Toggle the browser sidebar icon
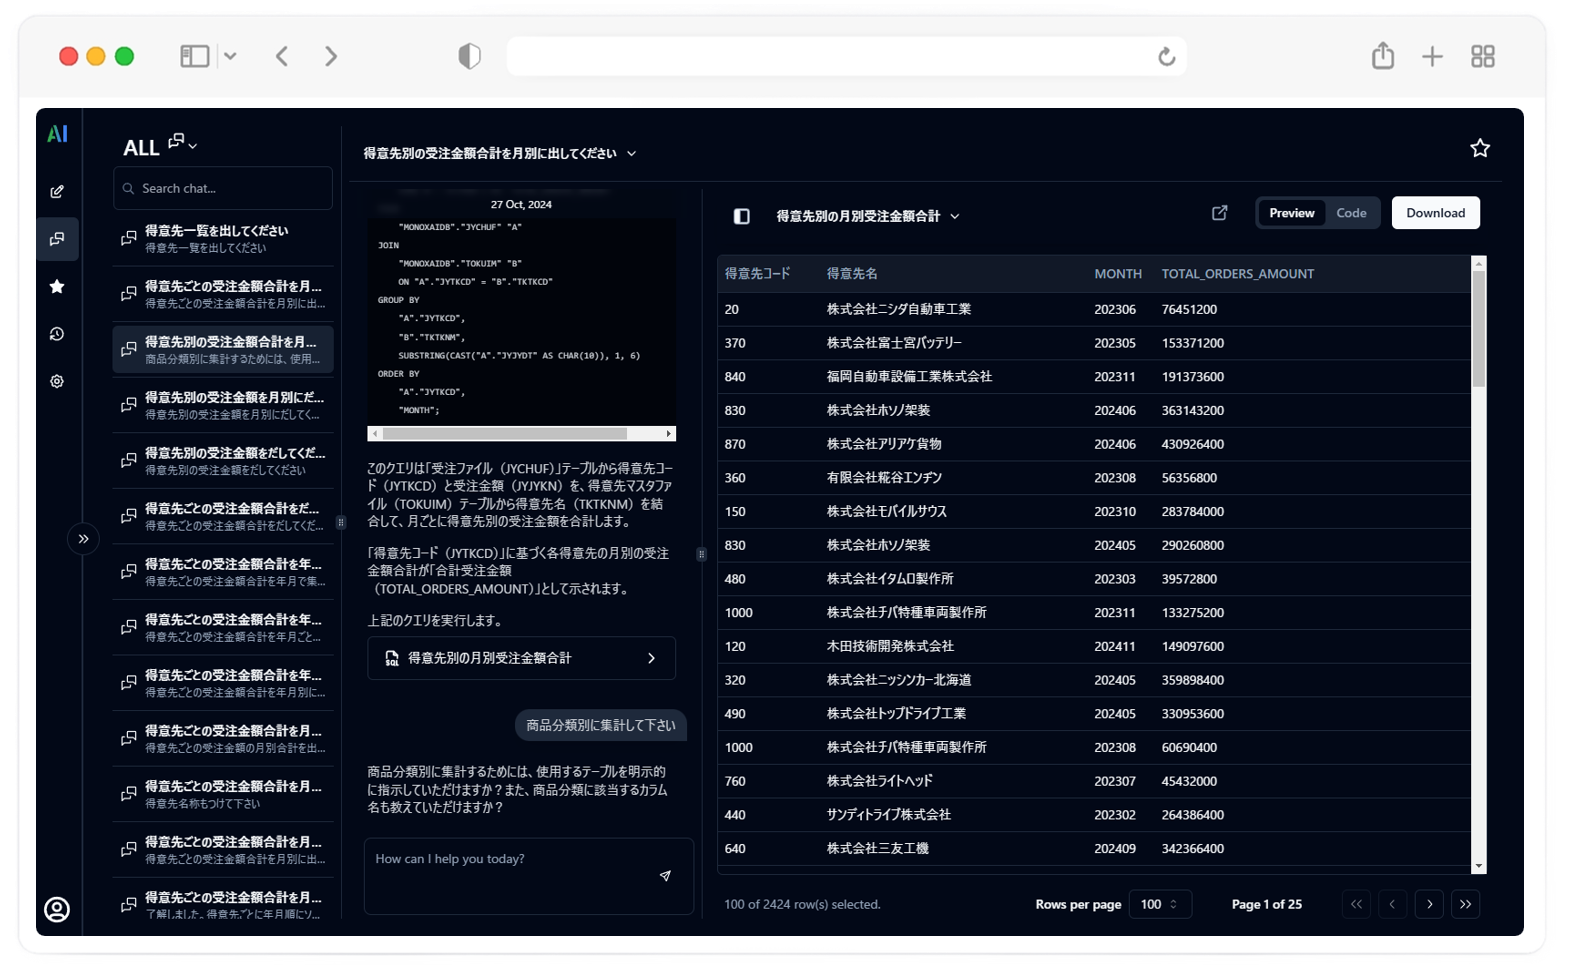1569x969 pixels. click(195, 56)
